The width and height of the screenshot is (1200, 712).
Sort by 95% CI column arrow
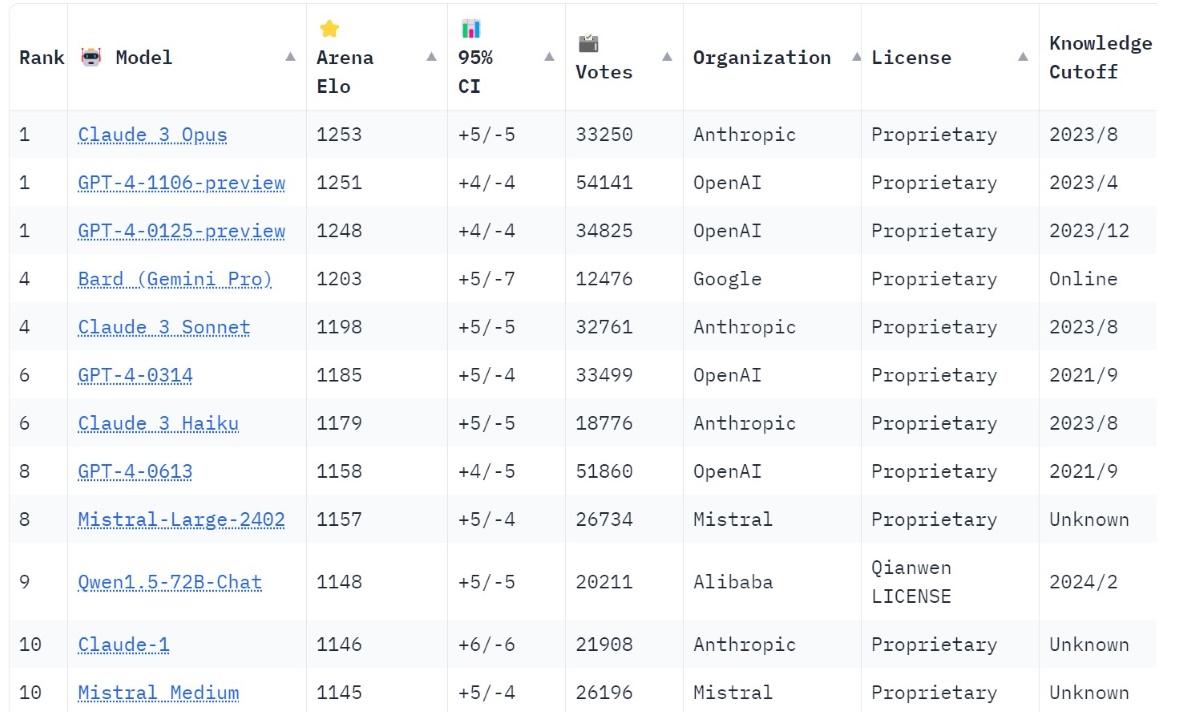pos(549,57)
